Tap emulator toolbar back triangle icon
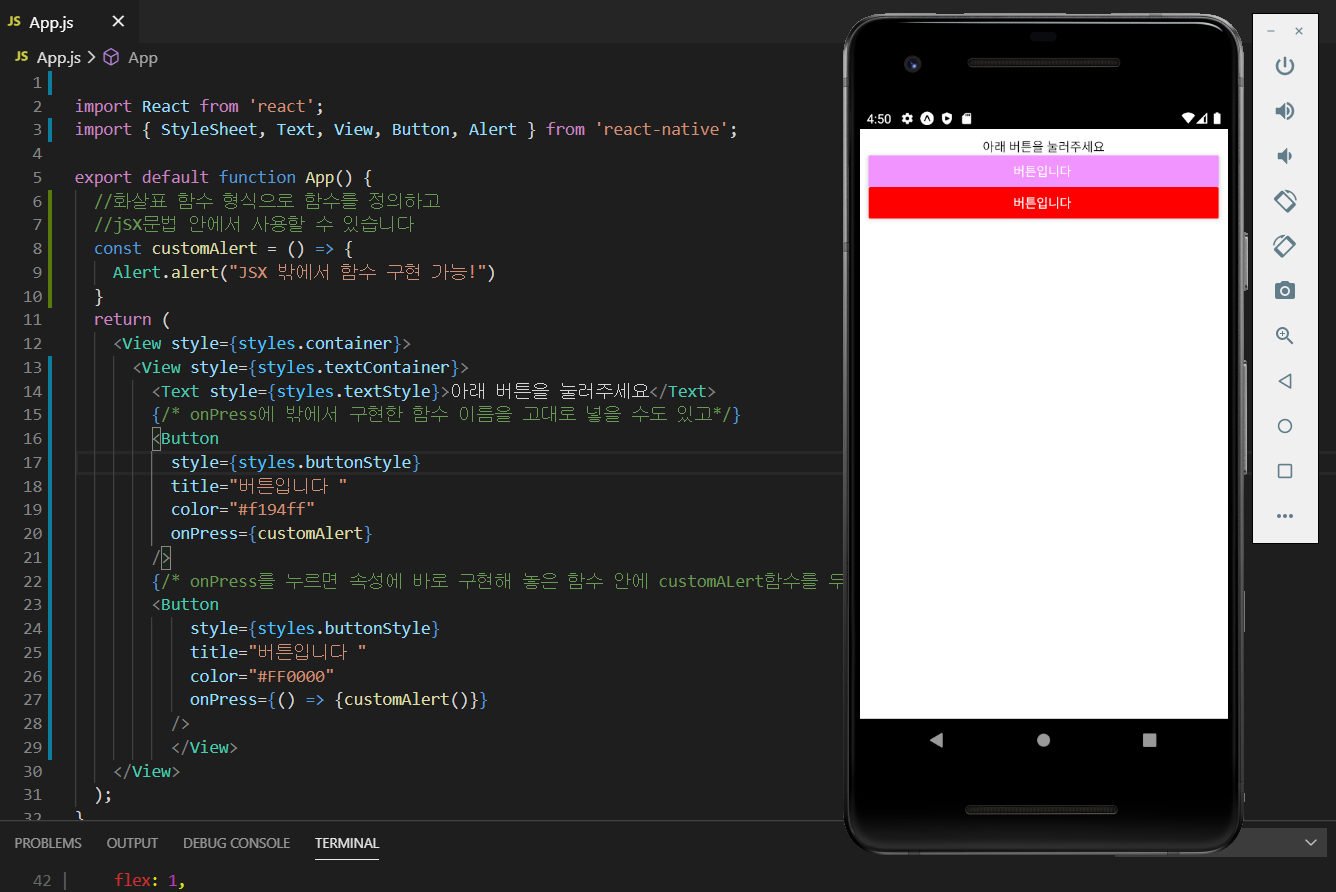The height and width of the screenshot is (892, 1336). pyautogui.click(x=1285, y=381)
